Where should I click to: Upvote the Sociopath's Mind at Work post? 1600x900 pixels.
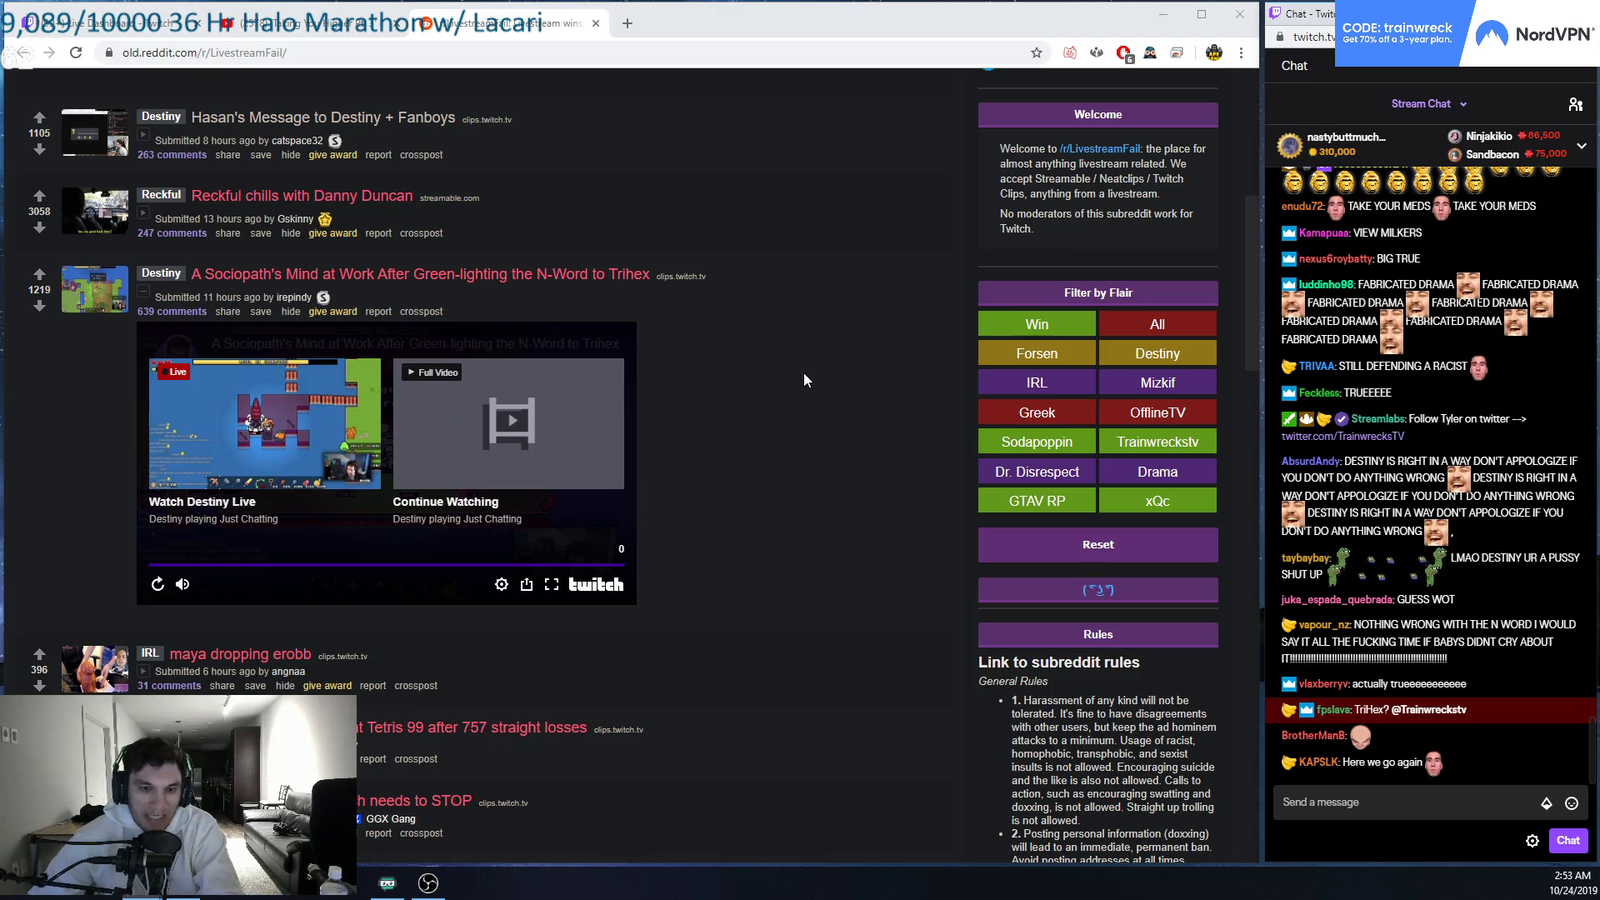(x=39, y=274)
